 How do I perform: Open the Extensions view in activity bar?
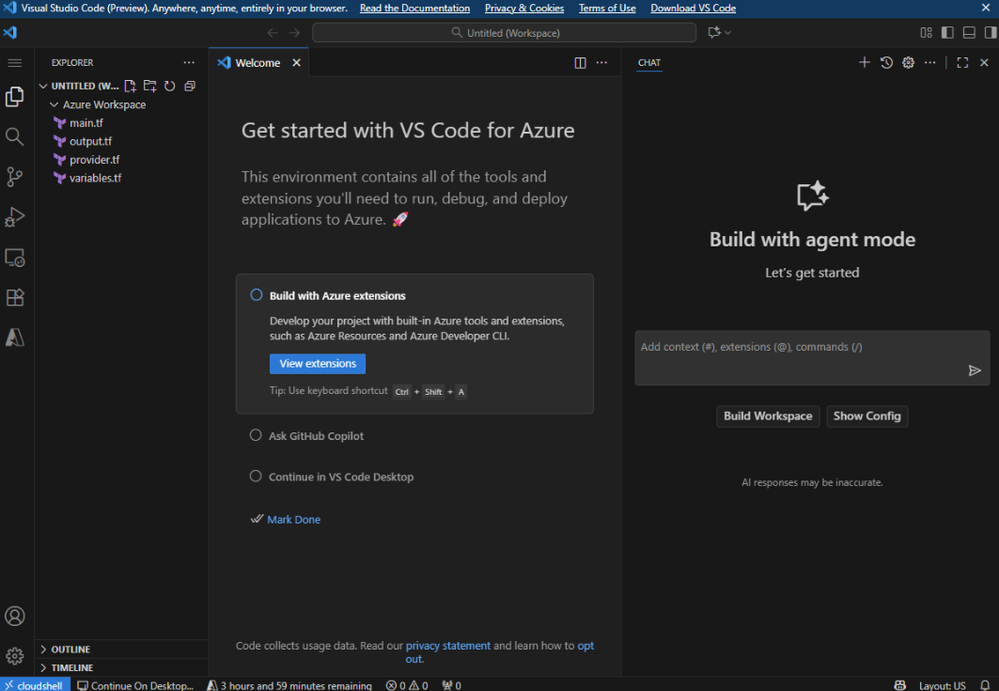point(15,297)
